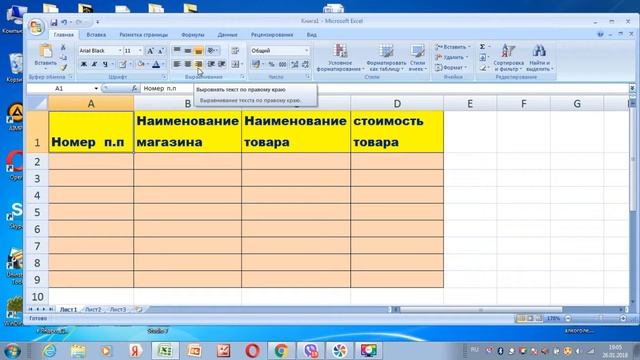Open the Общий number format dropdown
The image size is (640, 360).
[x=307, y=51]
